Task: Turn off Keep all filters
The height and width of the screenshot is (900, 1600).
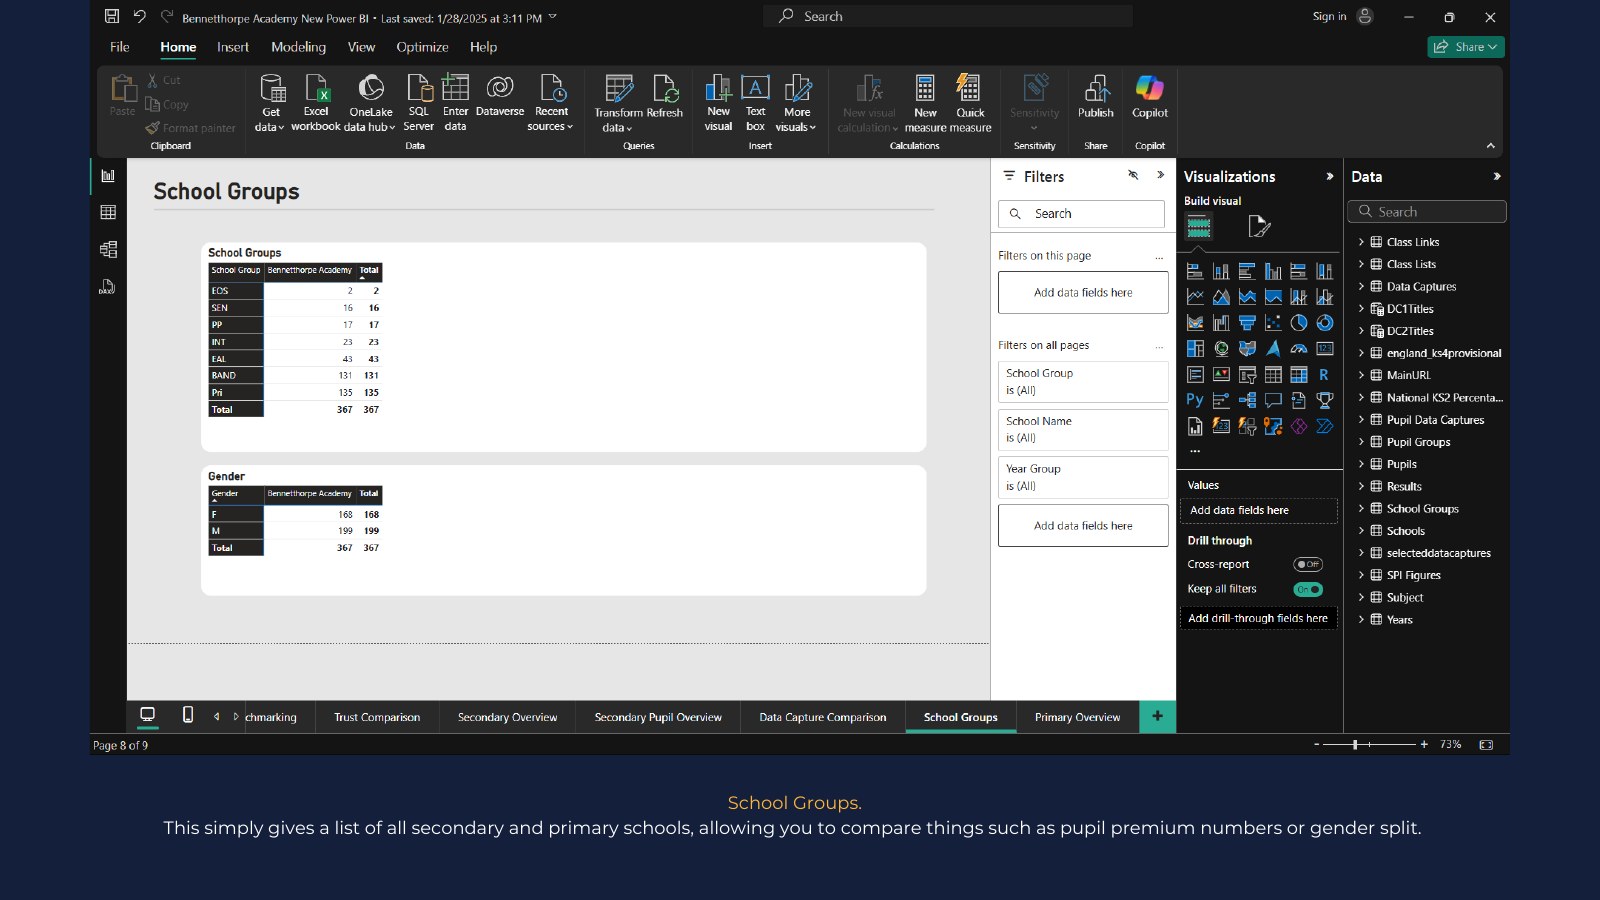Action: pyautogui.click(x=1308, y=589)
